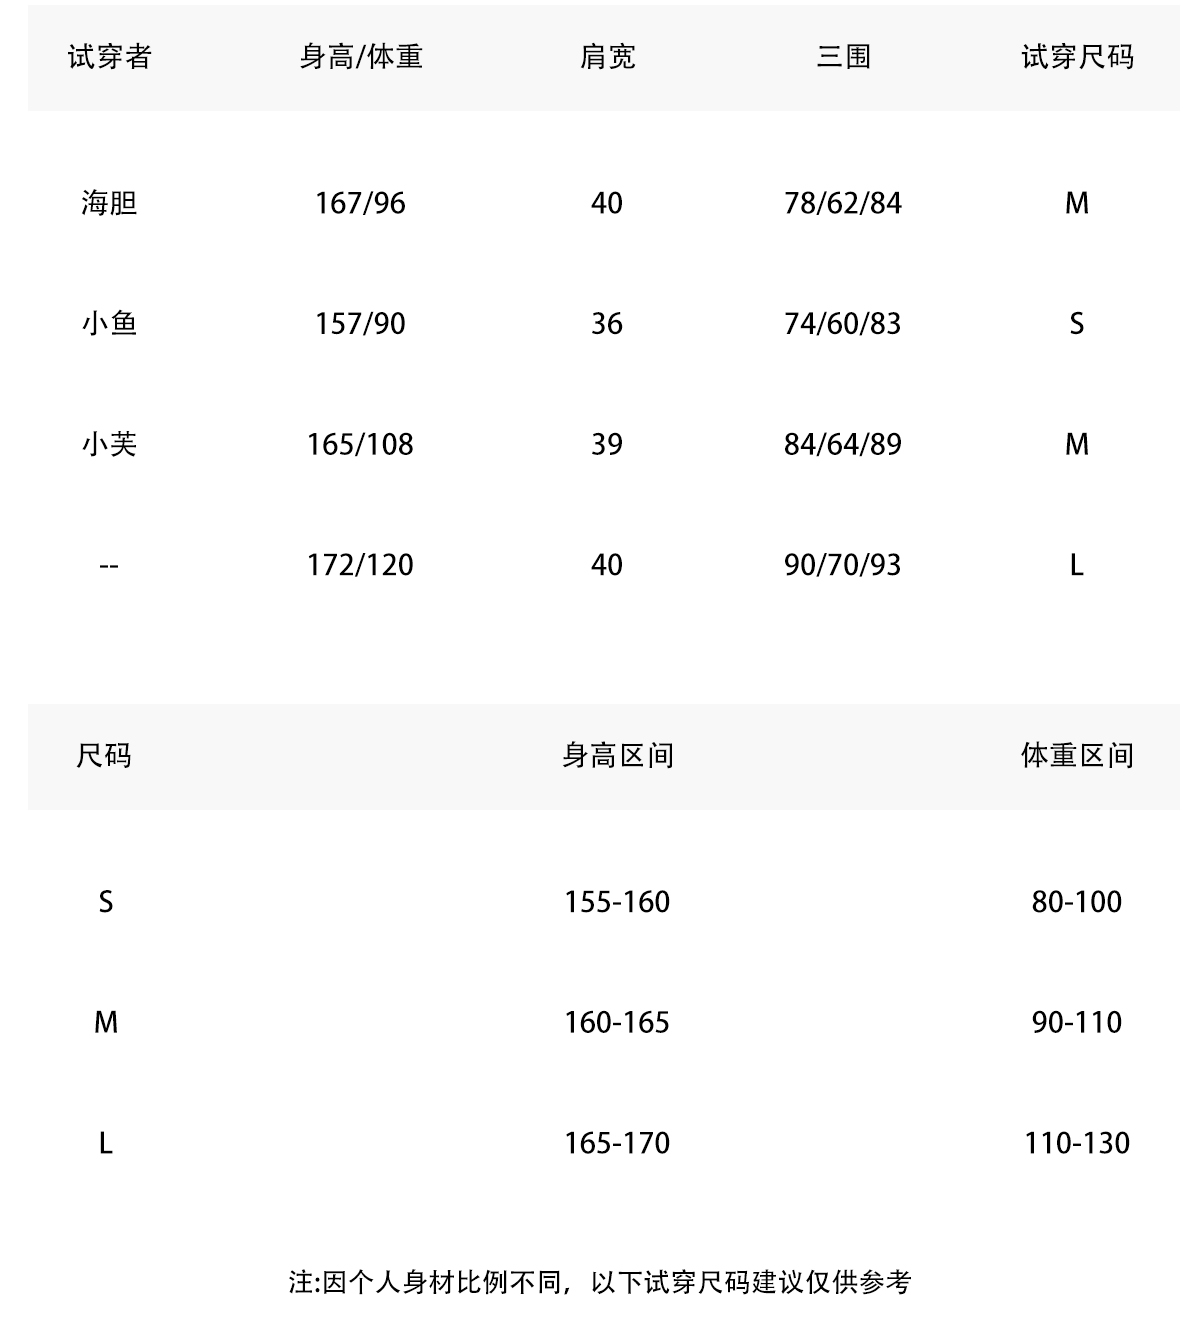Click the 体重区间 column header
Image resolution: width=1200 pixels, height=1318 pixels.
coord(1077,755)
